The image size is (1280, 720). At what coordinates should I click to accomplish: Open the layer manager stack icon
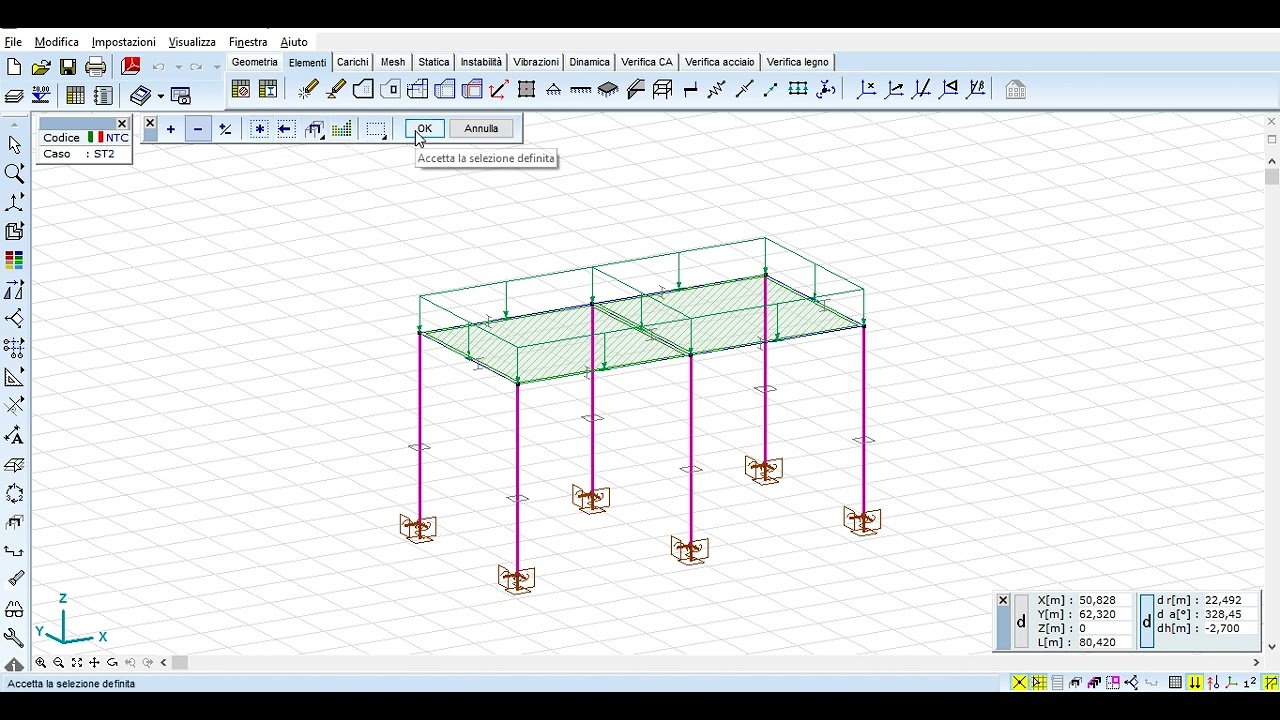14,96
